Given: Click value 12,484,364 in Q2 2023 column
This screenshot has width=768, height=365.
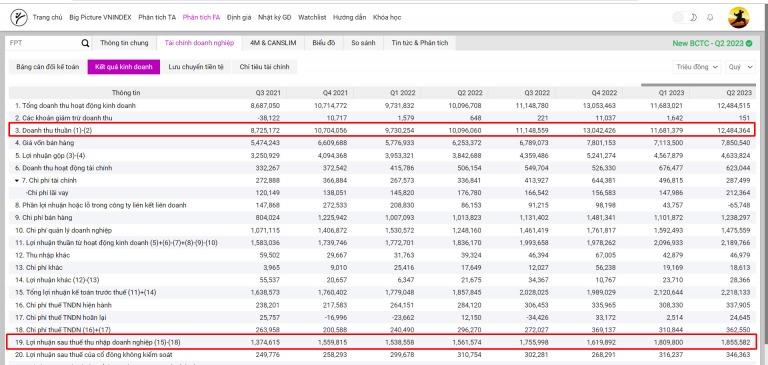Looking at the screenshot, I should click(x=735, y=130).
